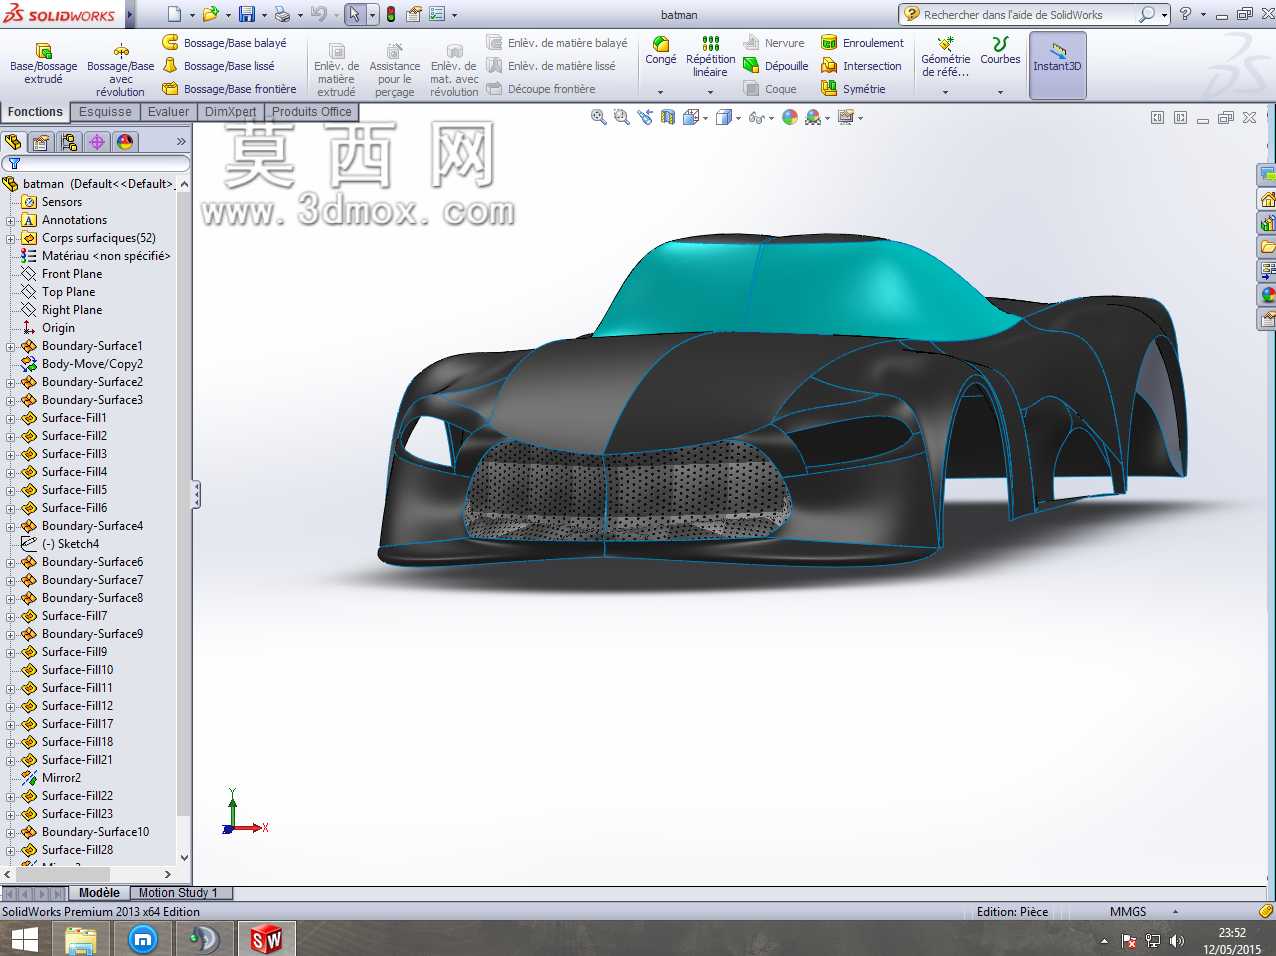Click Bossage/Base lissé button

point(218,66)
